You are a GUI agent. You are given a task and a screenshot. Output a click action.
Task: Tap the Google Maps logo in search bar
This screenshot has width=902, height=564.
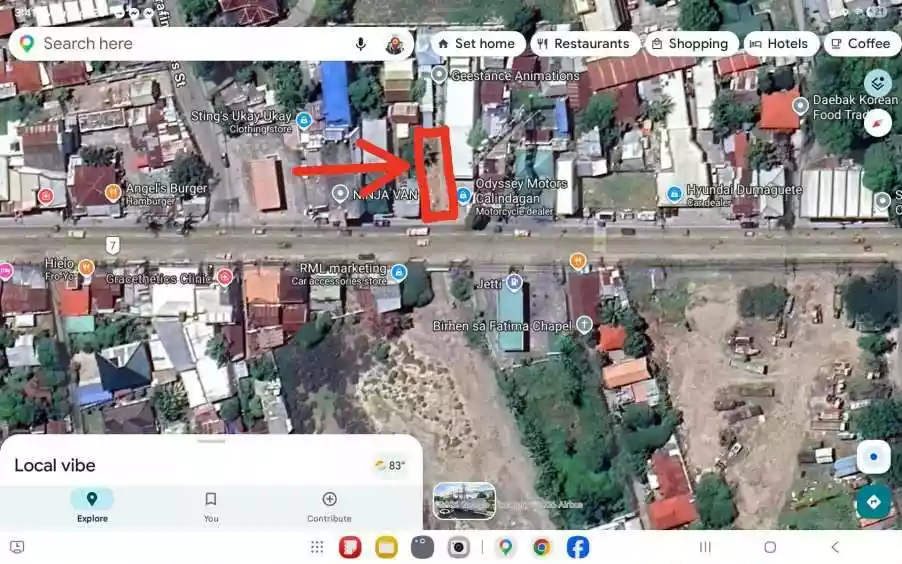coord(26,44)
